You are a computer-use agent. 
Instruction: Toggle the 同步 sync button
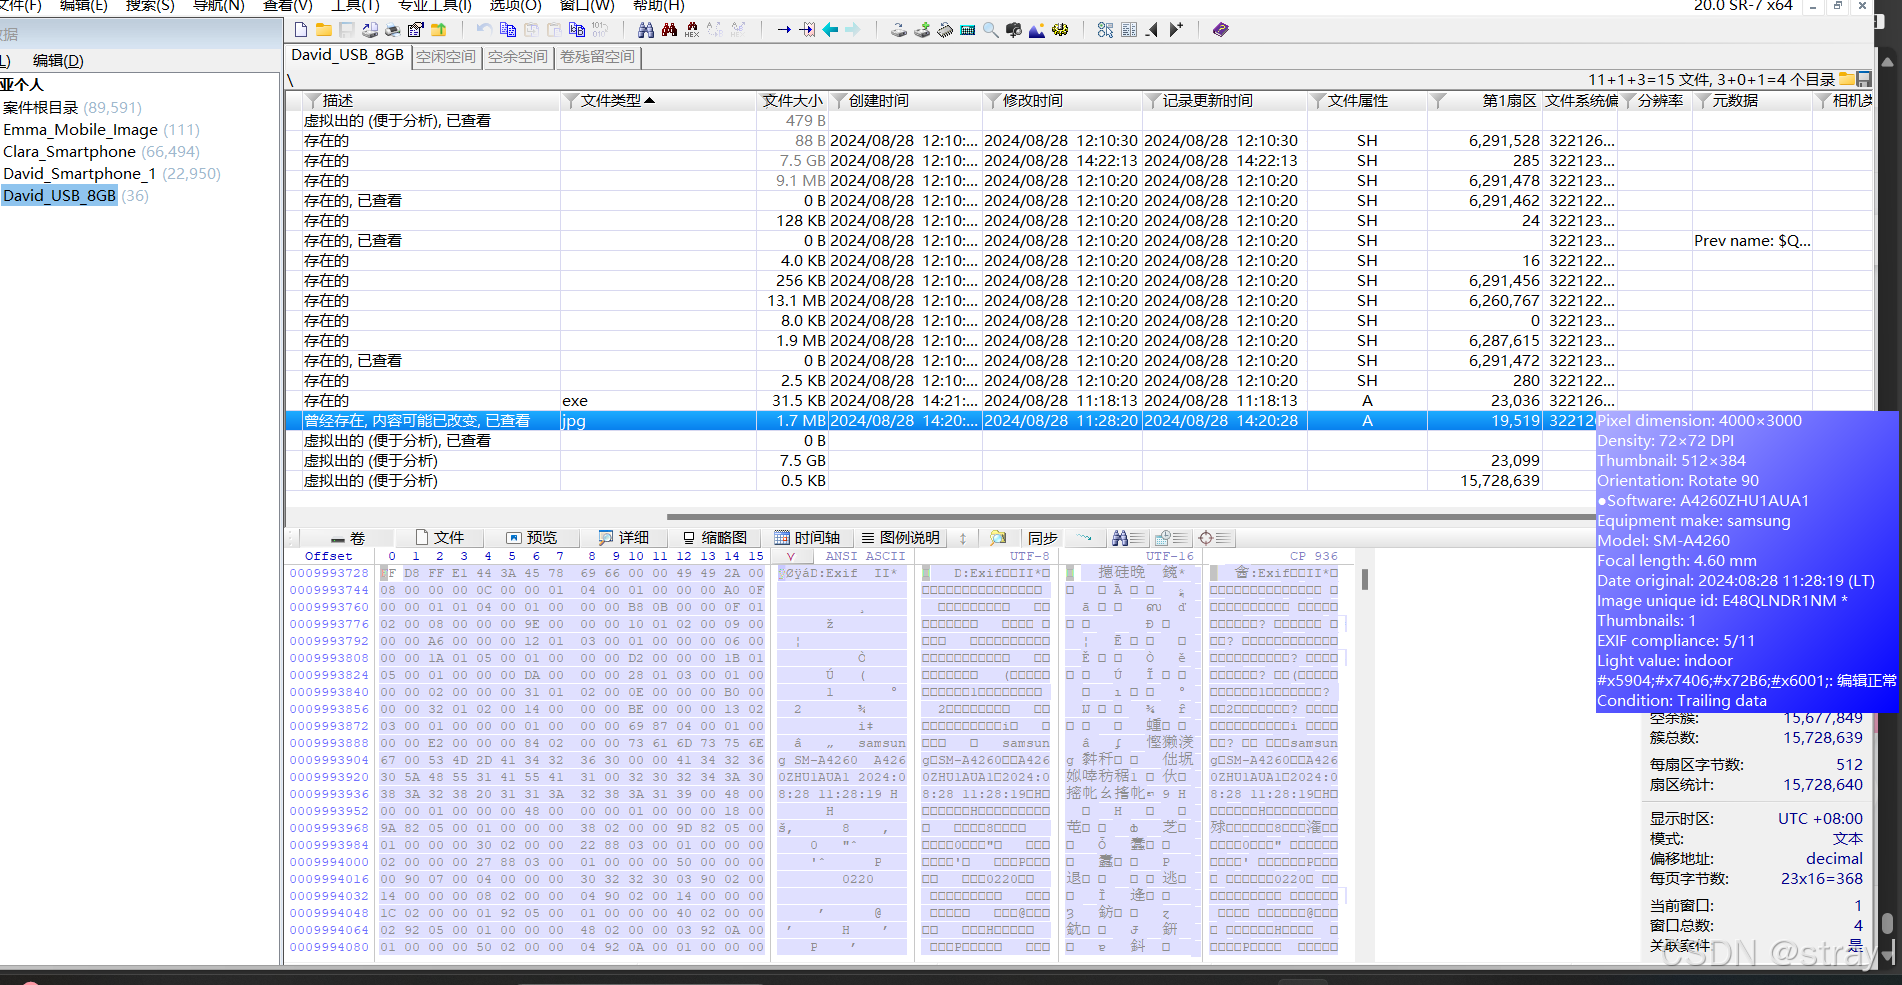point(1042,538)
